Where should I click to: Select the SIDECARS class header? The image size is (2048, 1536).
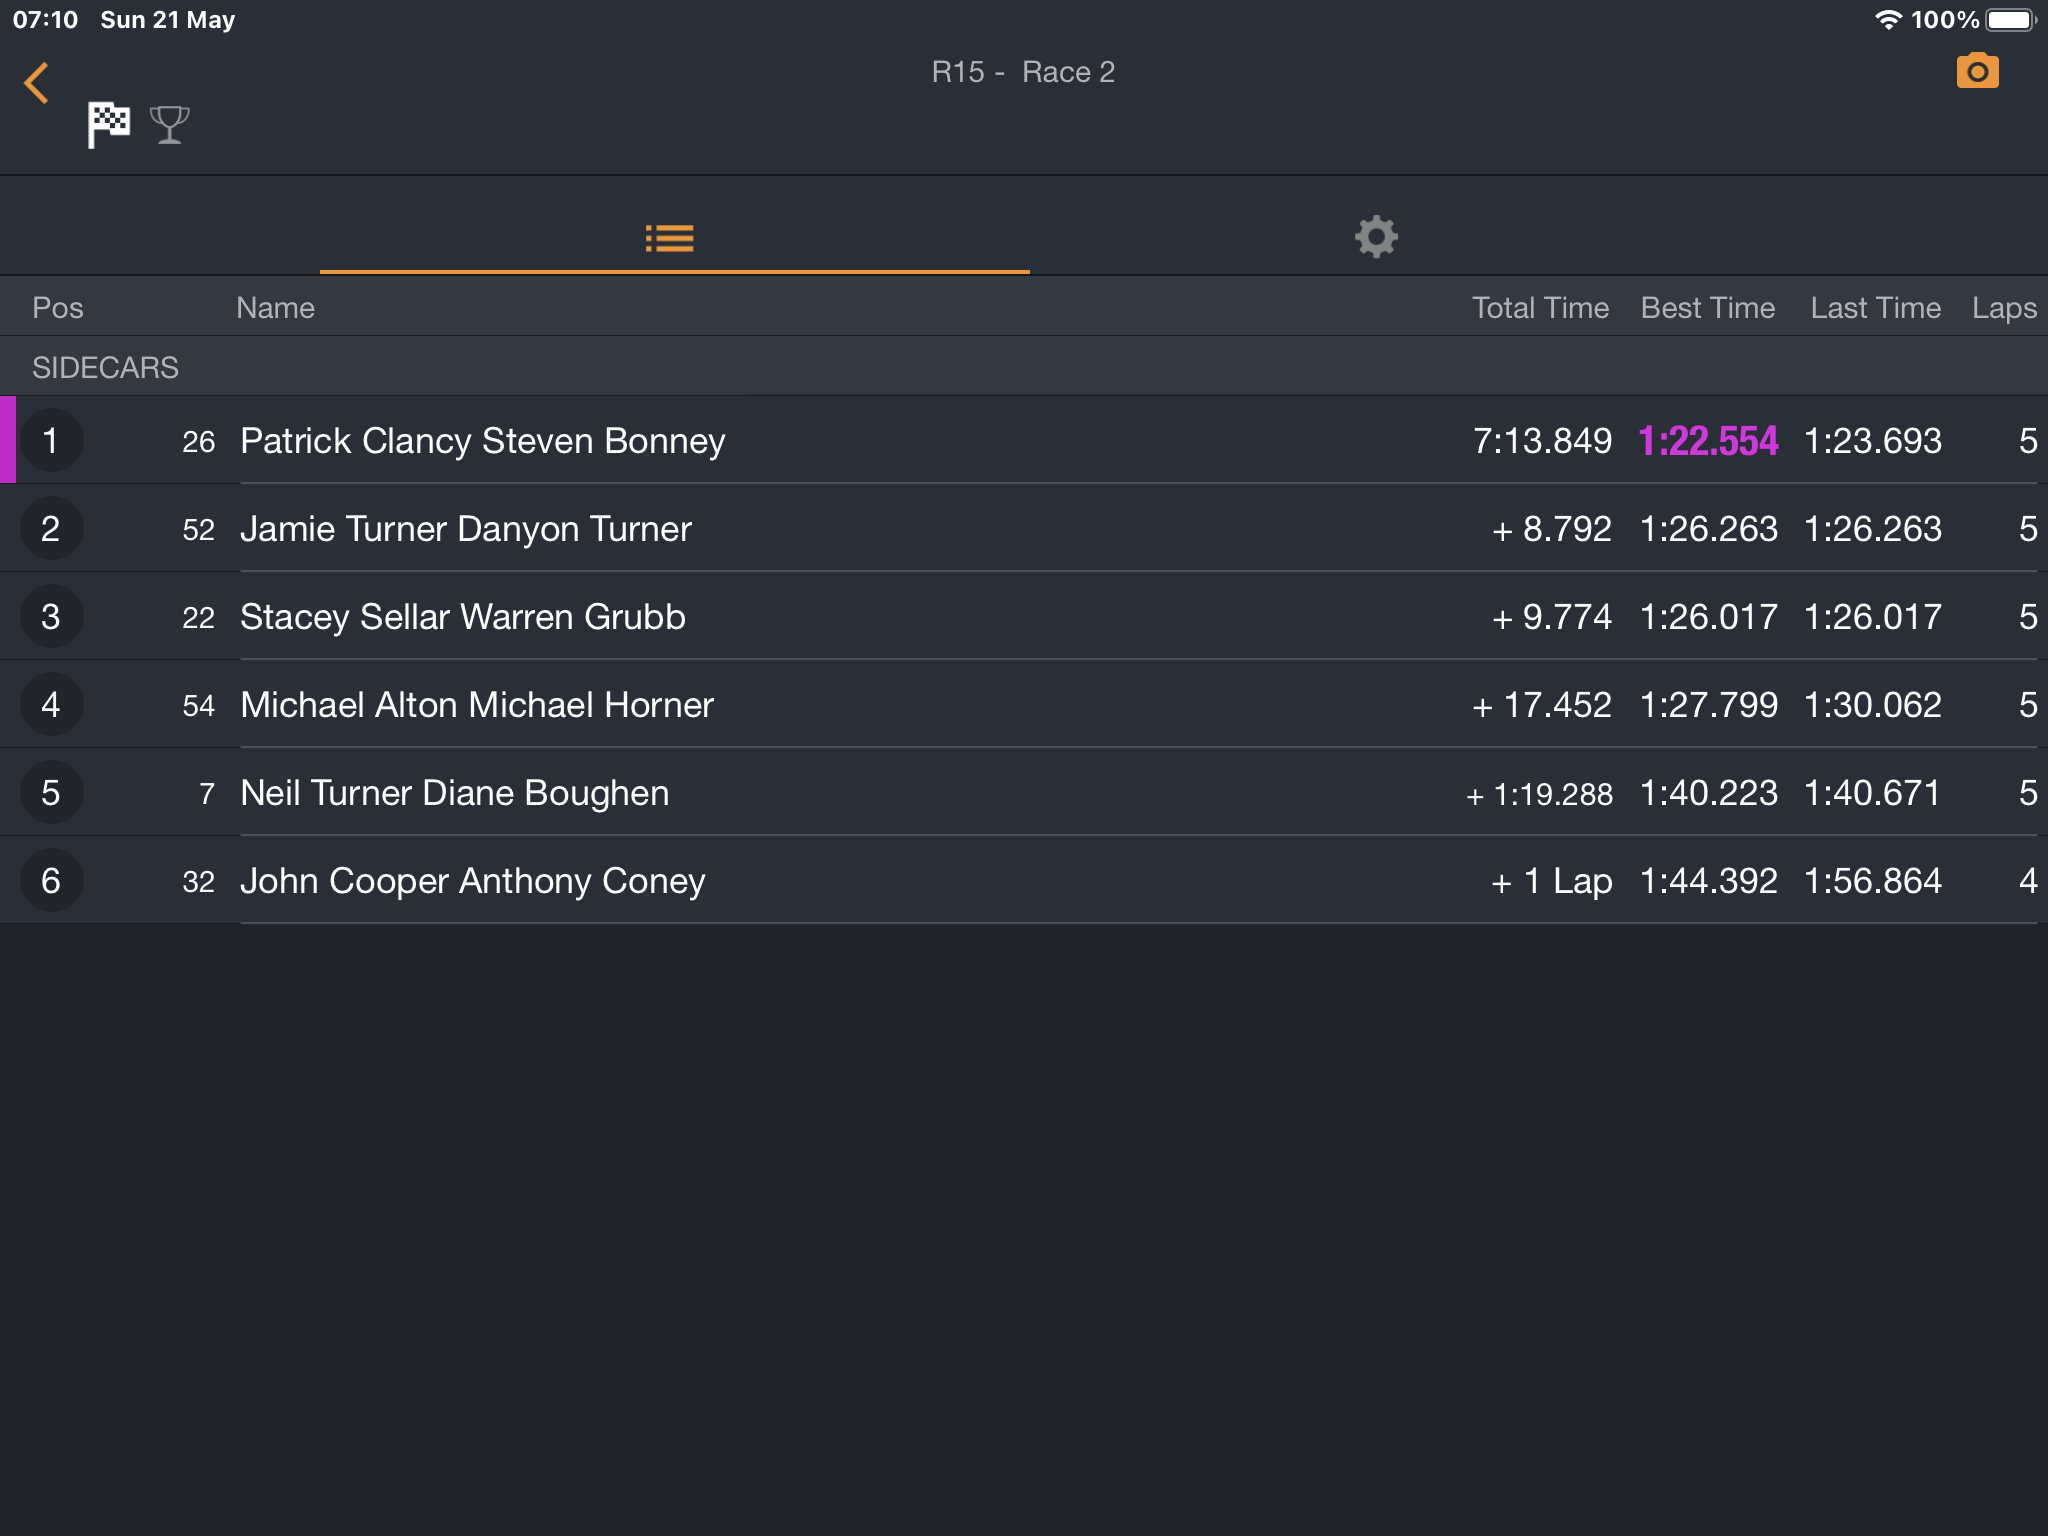pos(1024,367)
